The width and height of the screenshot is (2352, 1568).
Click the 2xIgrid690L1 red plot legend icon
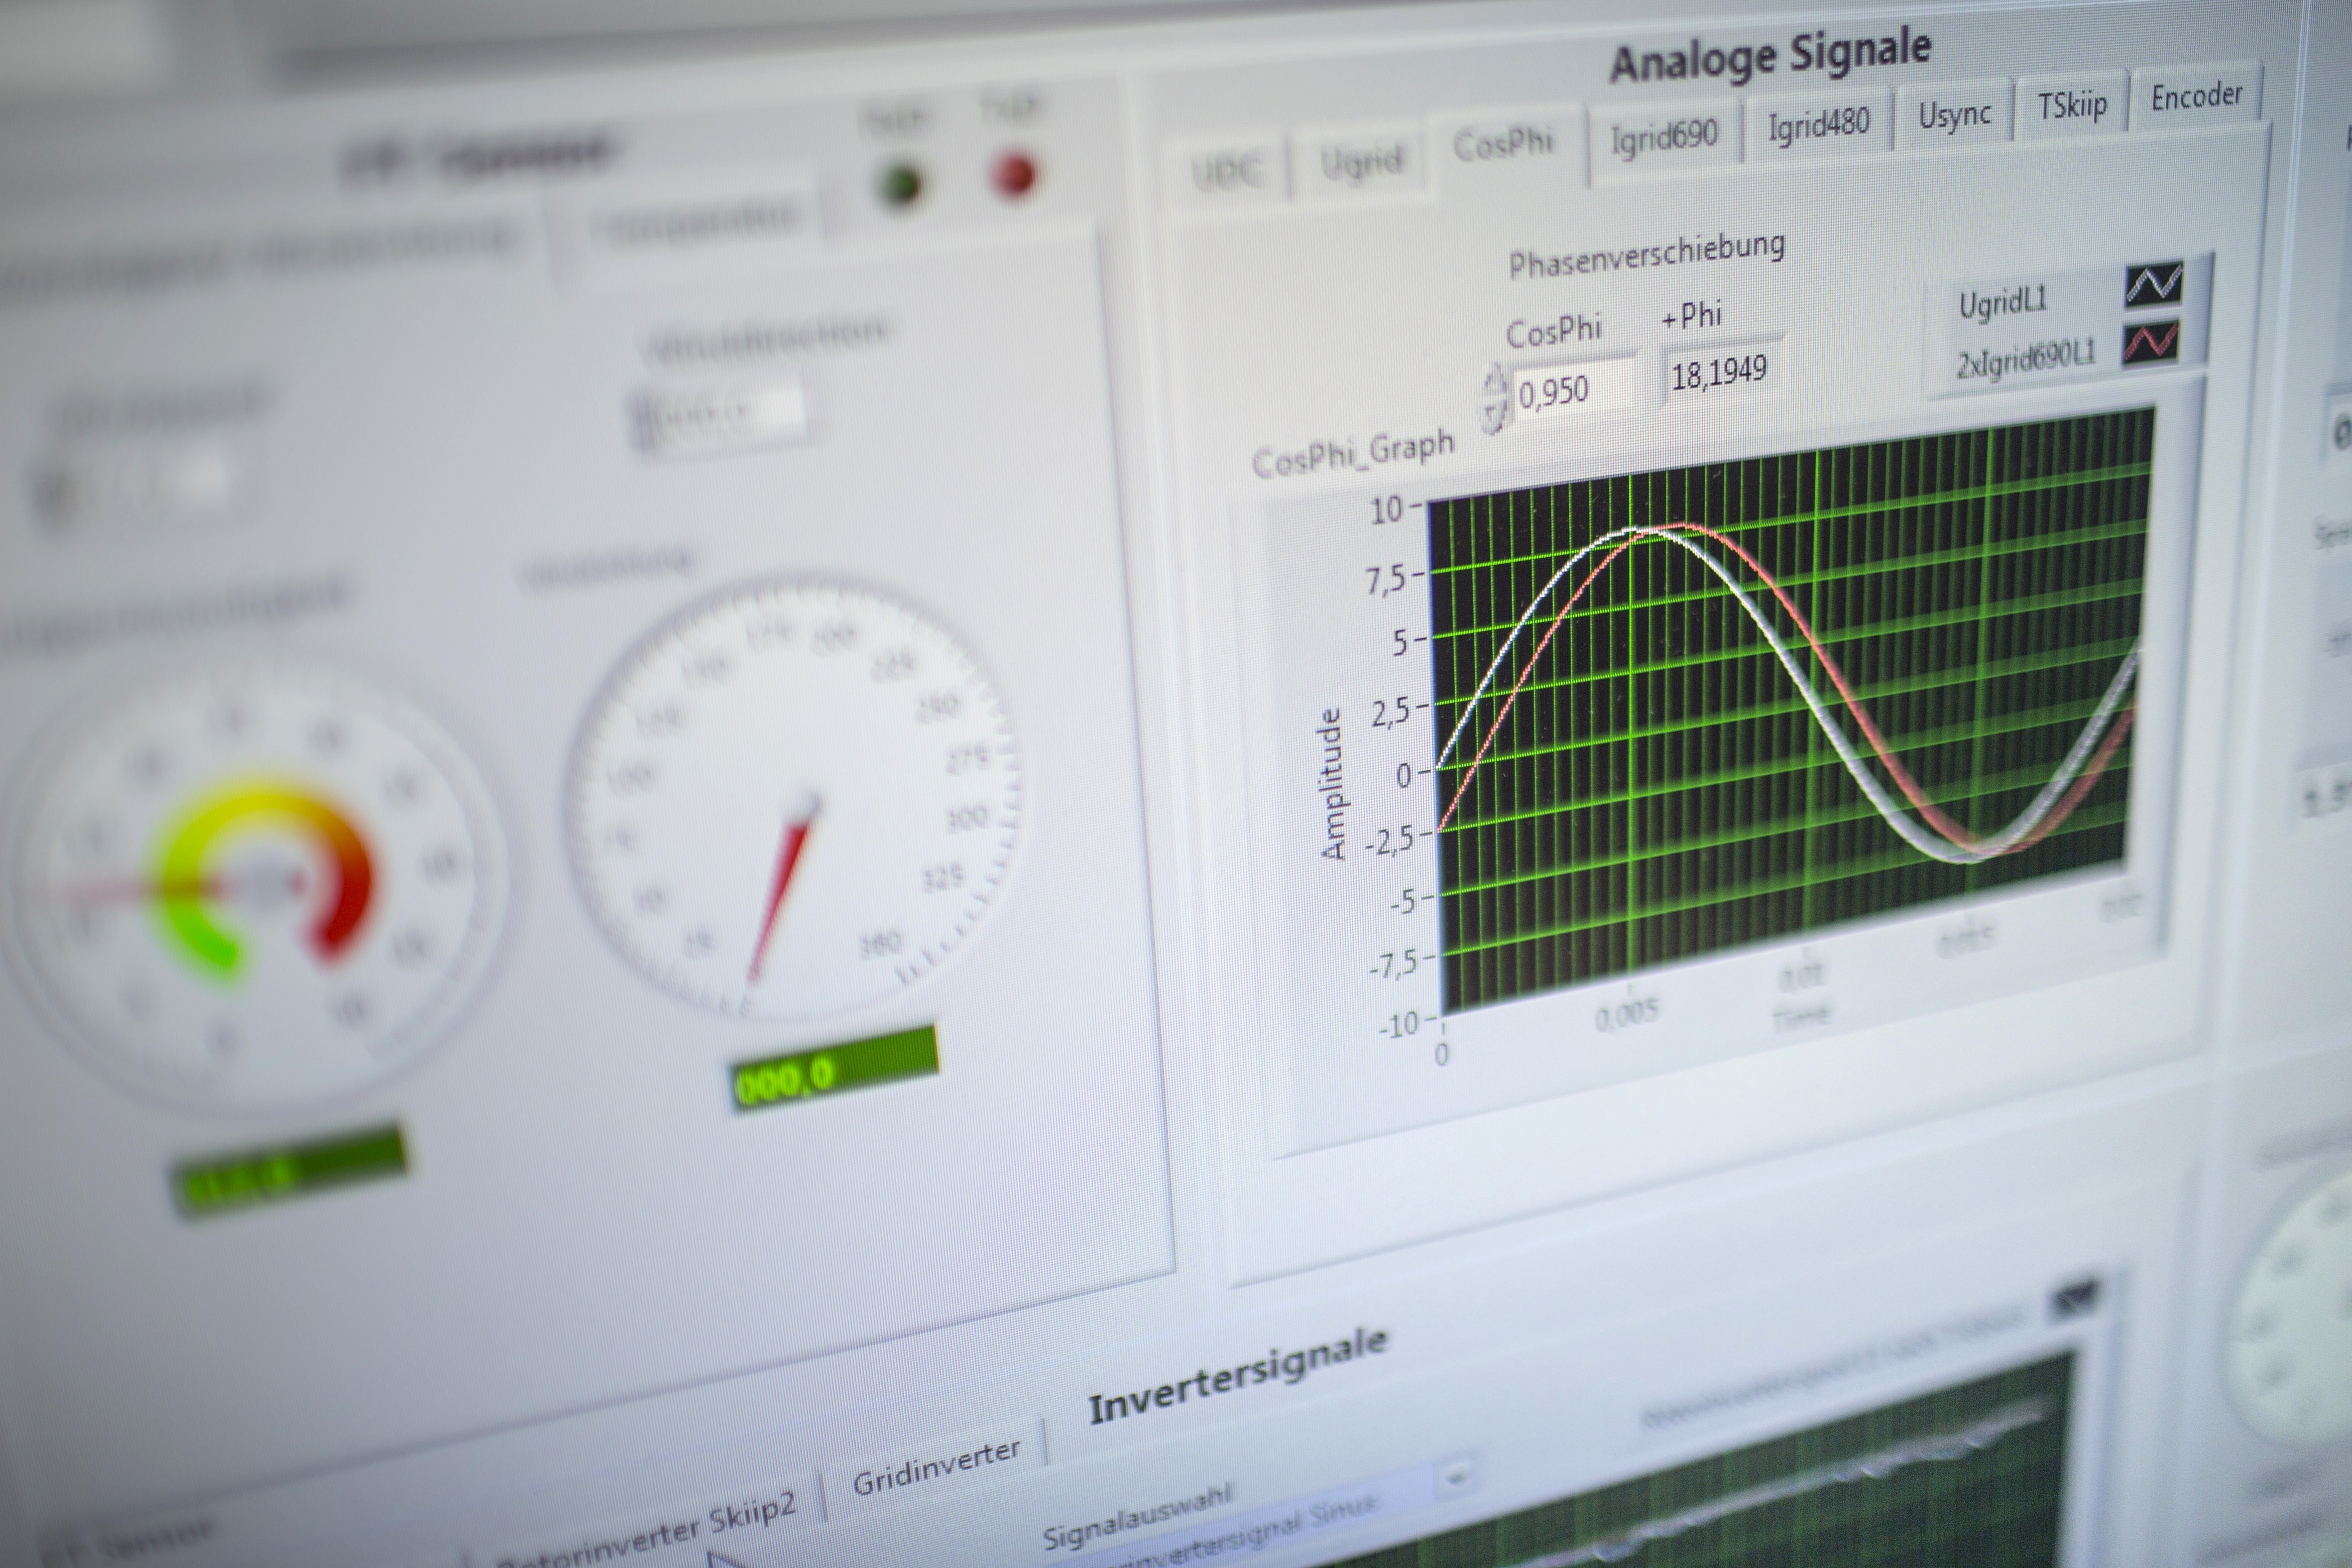(2150, 343)
